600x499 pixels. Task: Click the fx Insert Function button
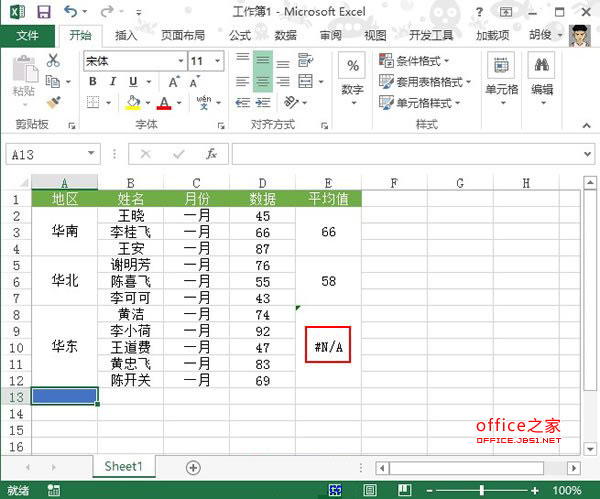(x=212, y=154)
